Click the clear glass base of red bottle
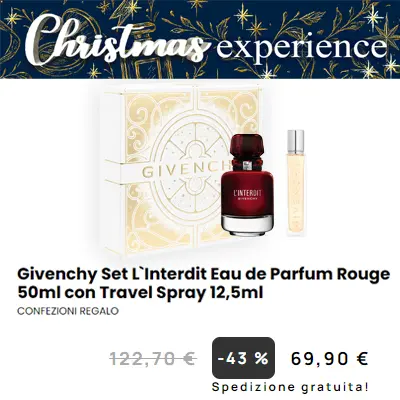Screen dimensions: 400x400 point(249,223)
